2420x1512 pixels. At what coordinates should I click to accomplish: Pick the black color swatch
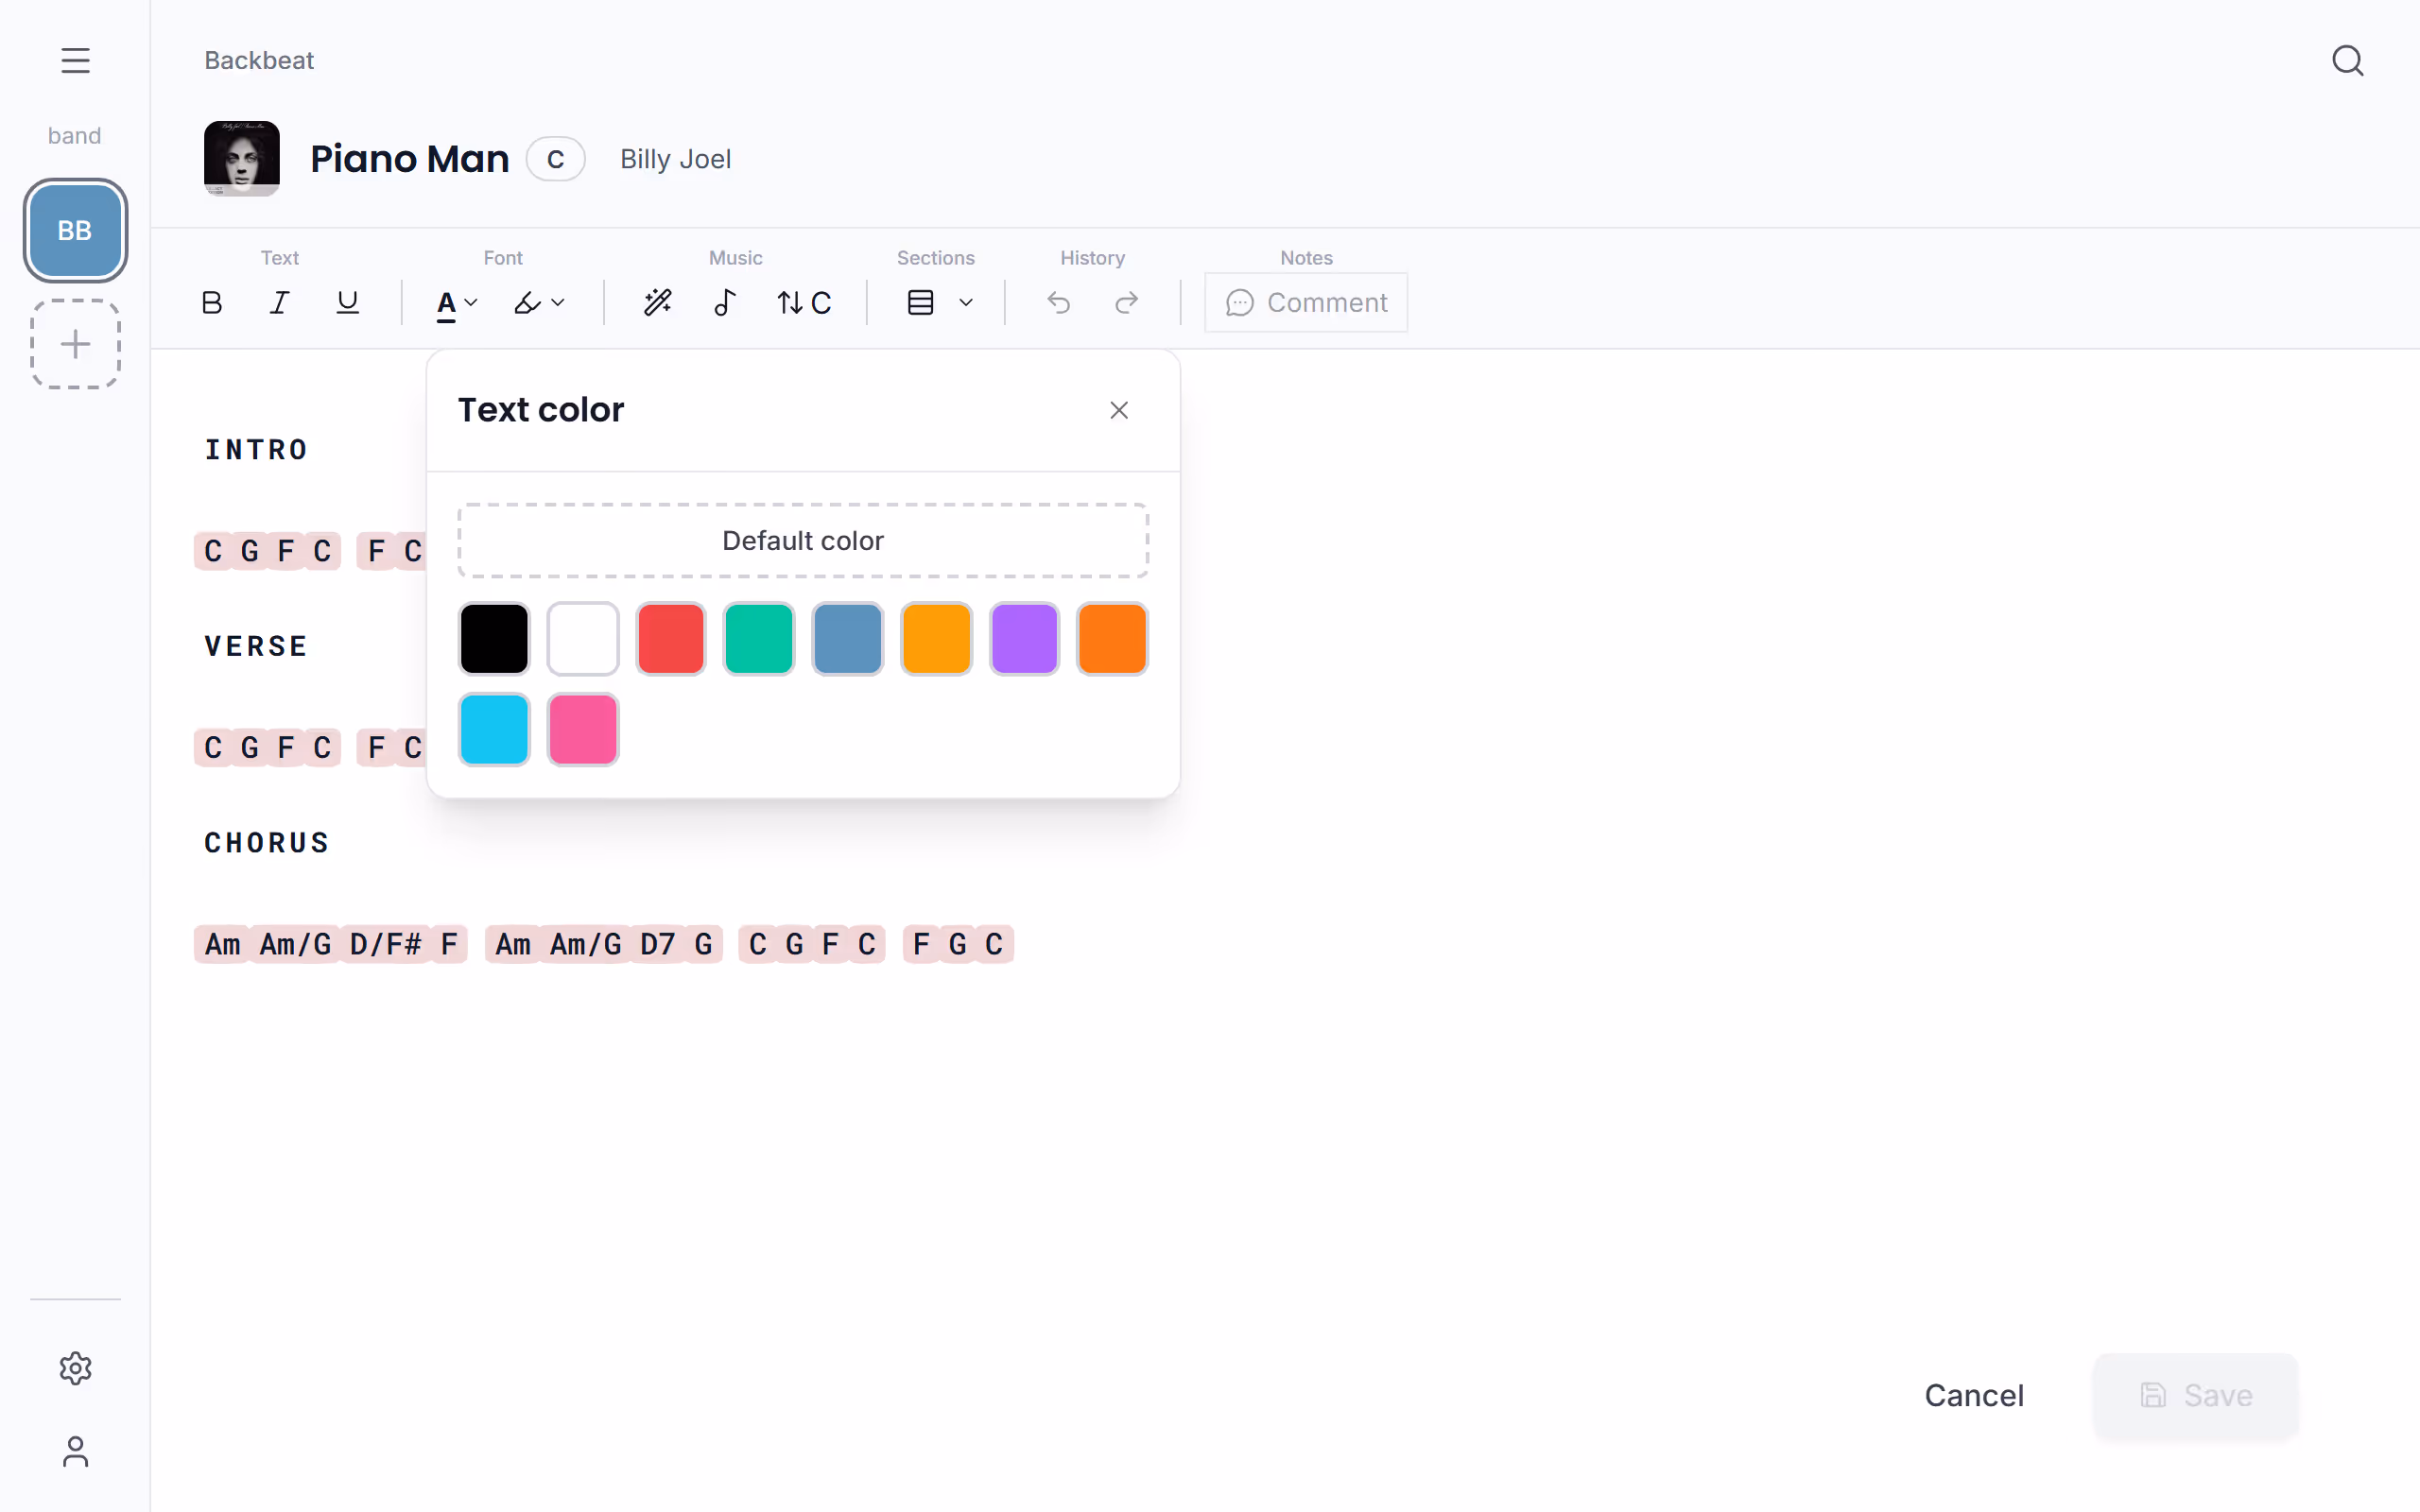(x=494, y=638)
